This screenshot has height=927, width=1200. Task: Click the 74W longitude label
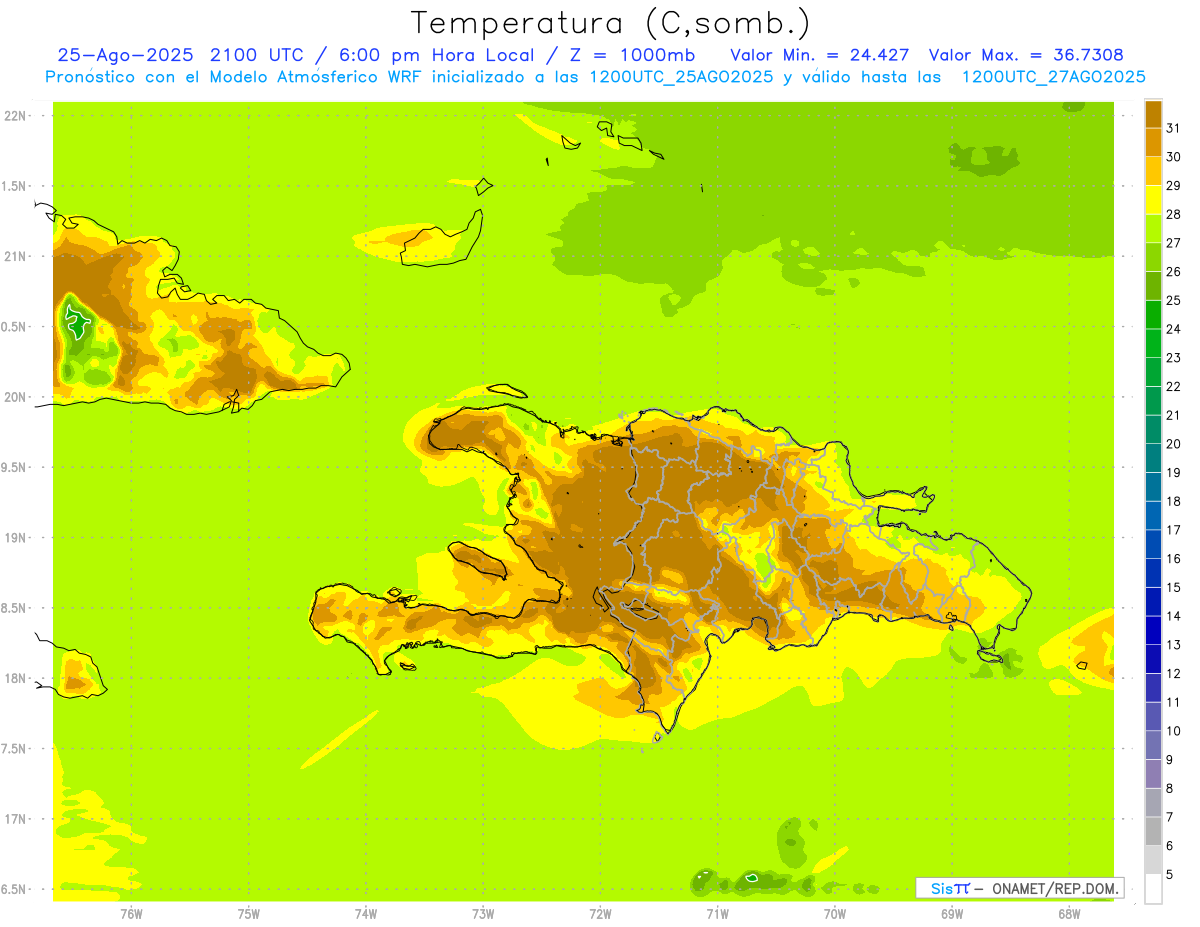coord(366,914)
